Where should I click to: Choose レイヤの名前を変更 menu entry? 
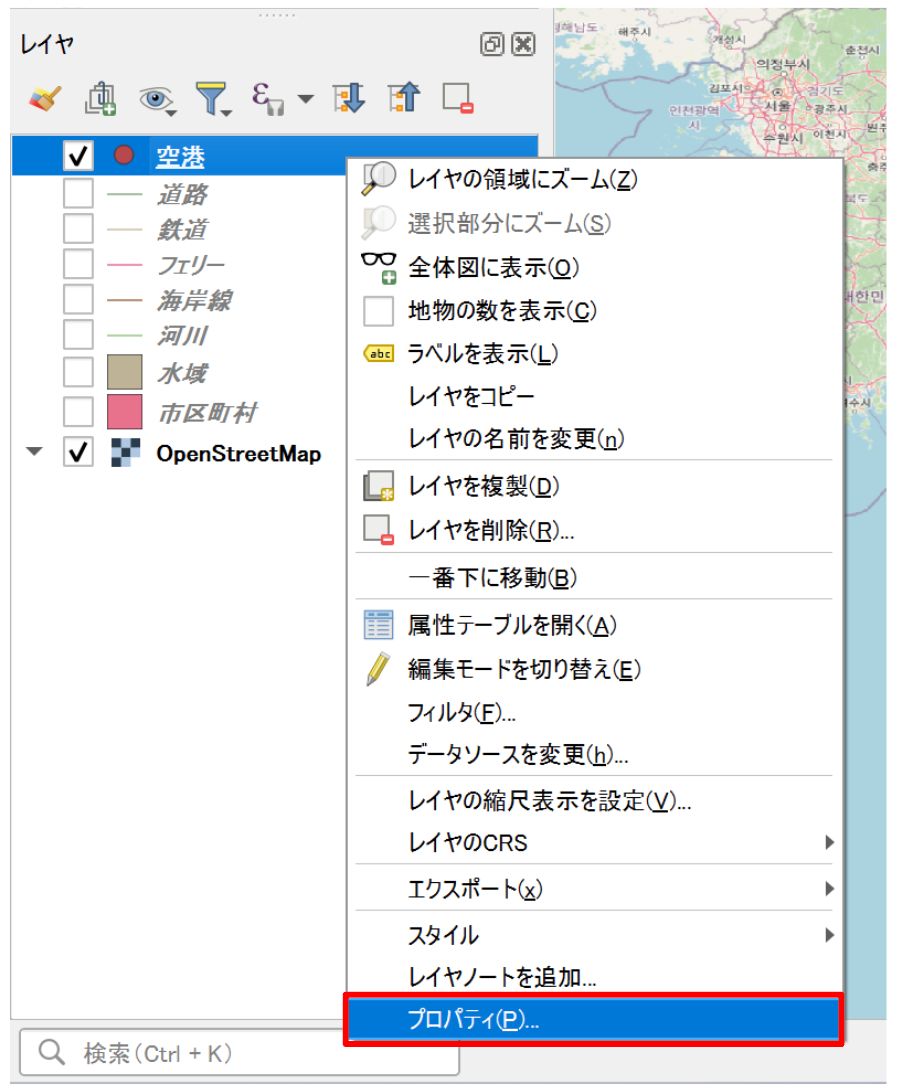pos(595,439)
